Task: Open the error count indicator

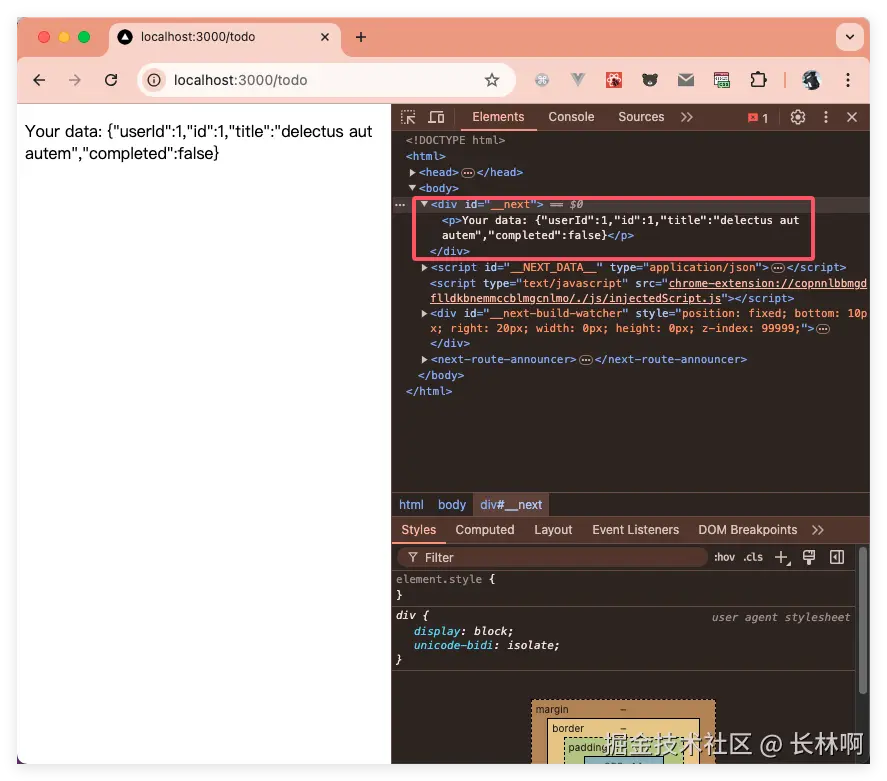Action: tap(758, 118)
